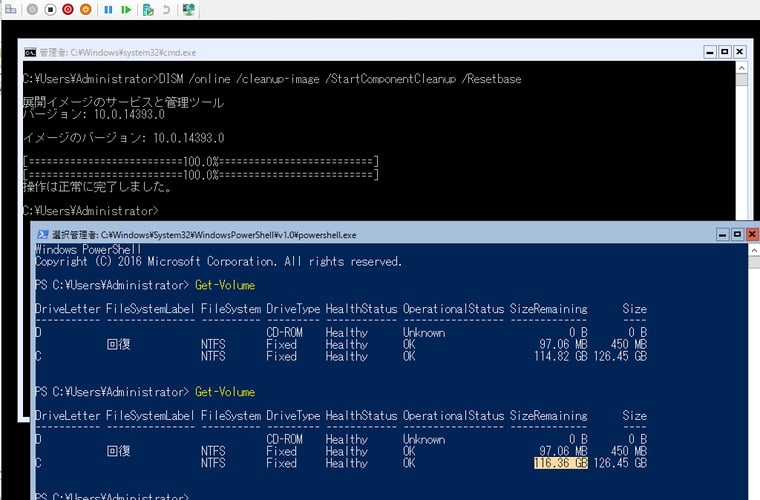Screen dimensions: 760x500
Task: Click the Revert checkpoint arrow icon
Action: pos(166,9)
